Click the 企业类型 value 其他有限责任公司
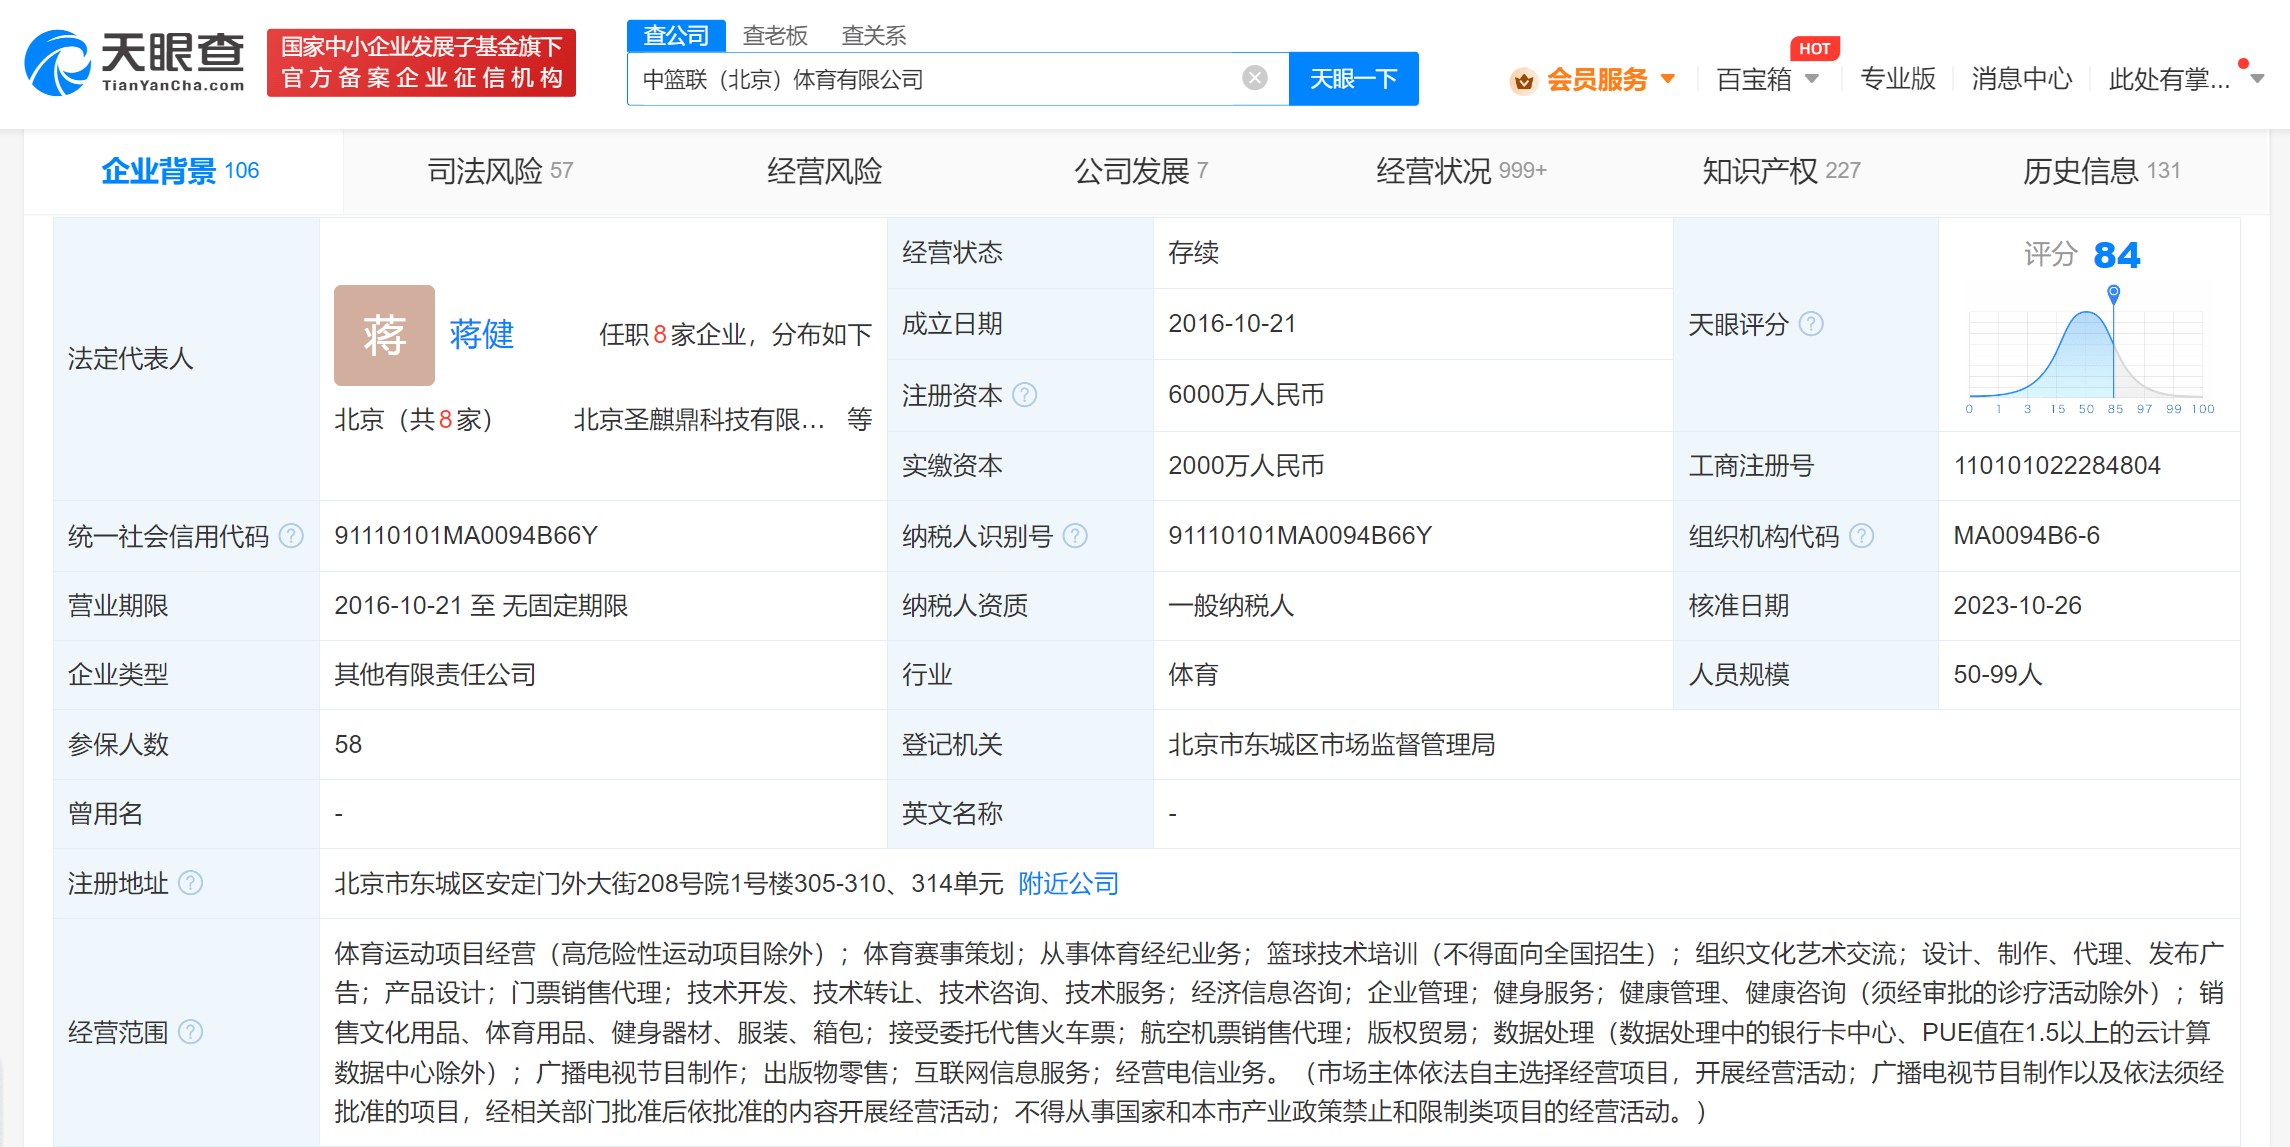The width and height of the screenshot is (2290, 1147). [435, 675]
